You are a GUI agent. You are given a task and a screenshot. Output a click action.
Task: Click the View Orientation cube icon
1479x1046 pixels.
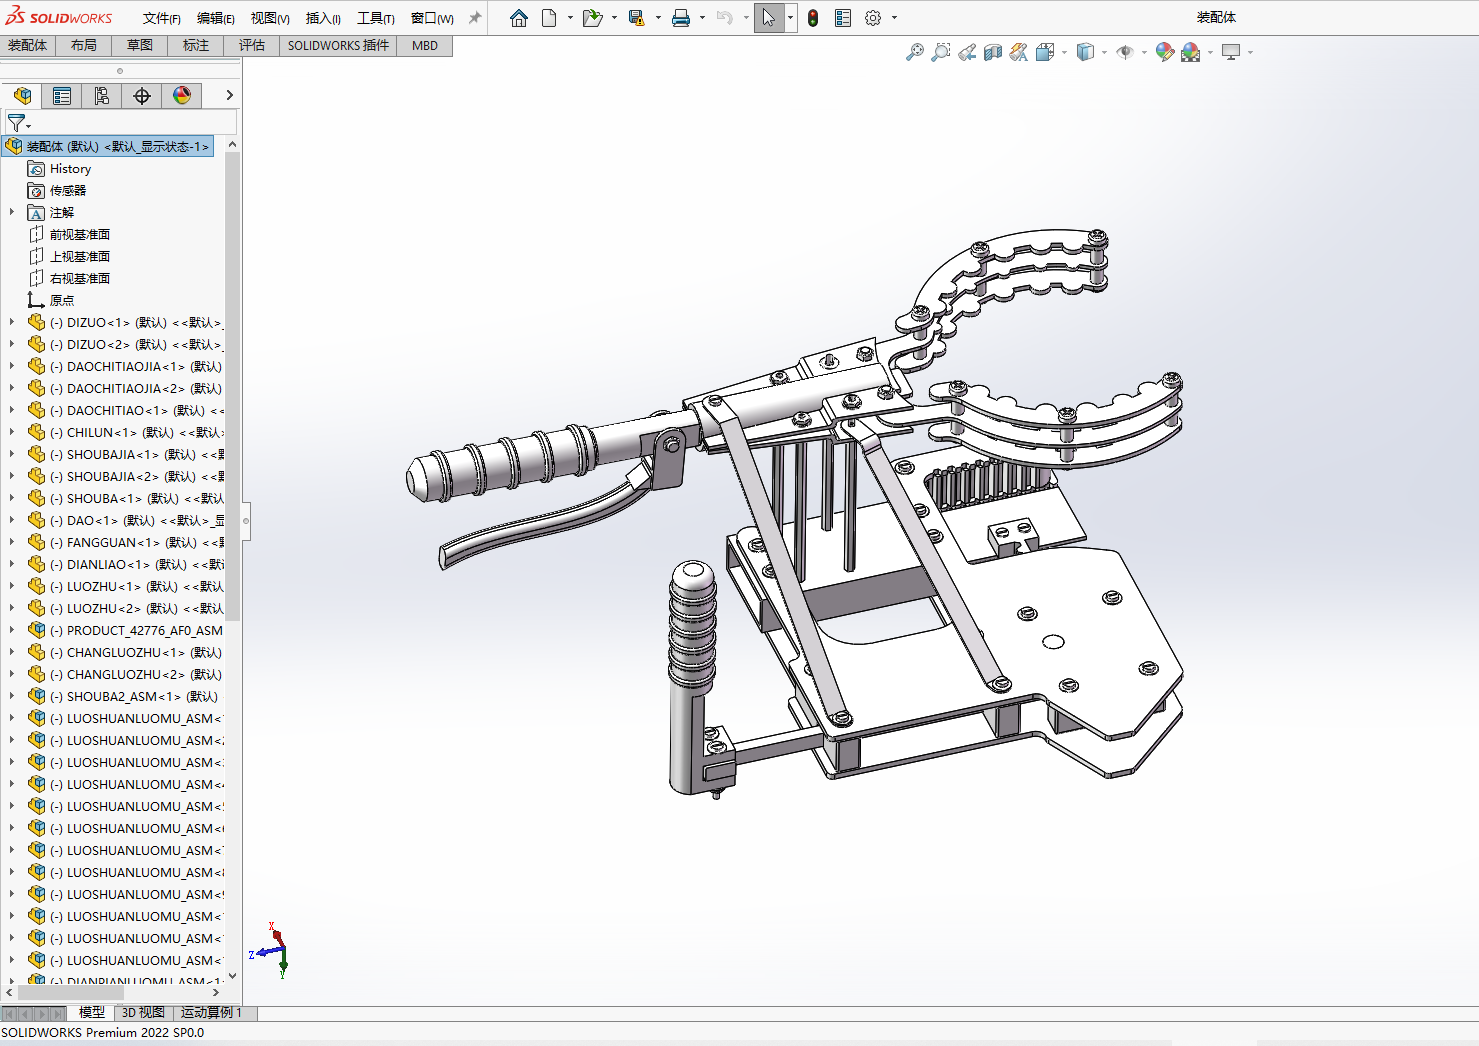click(1045, 52)
